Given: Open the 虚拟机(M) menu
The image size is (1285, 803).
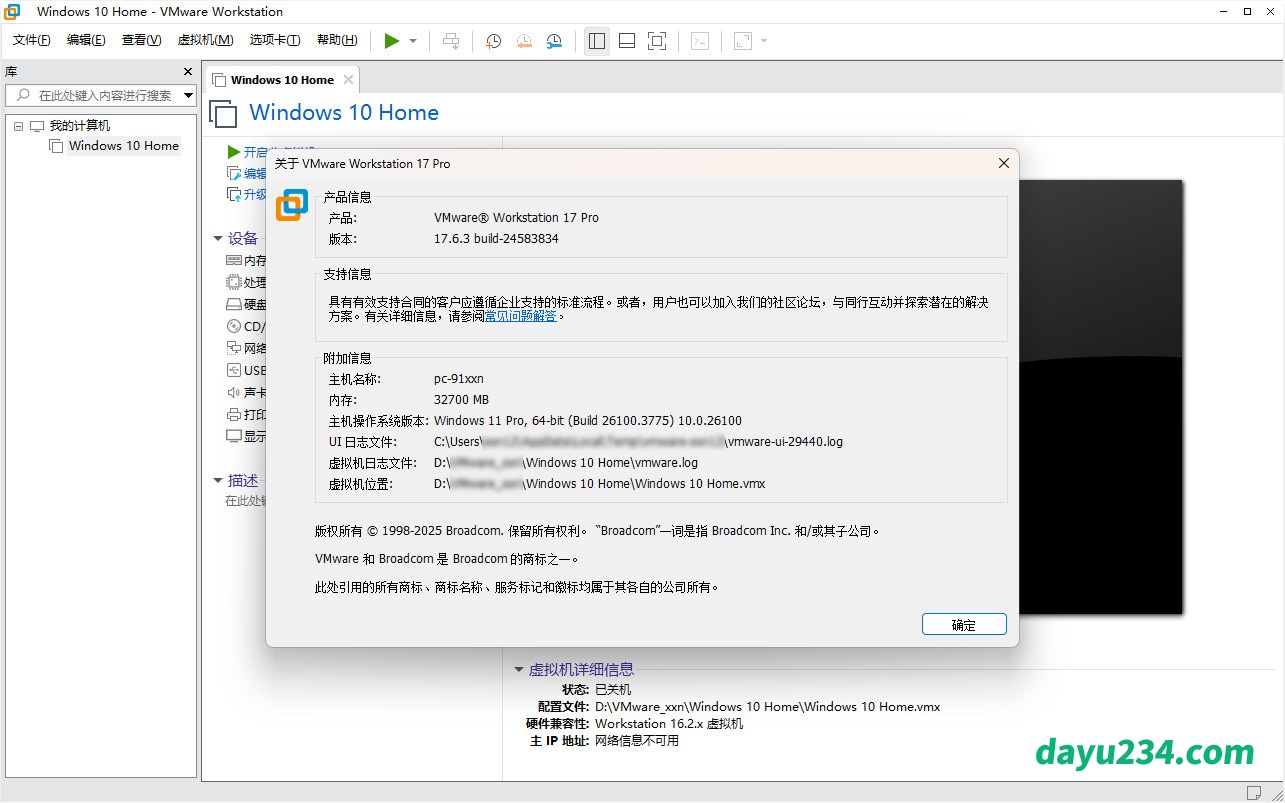Looking at the screenshot, I should tap(205, 40).
